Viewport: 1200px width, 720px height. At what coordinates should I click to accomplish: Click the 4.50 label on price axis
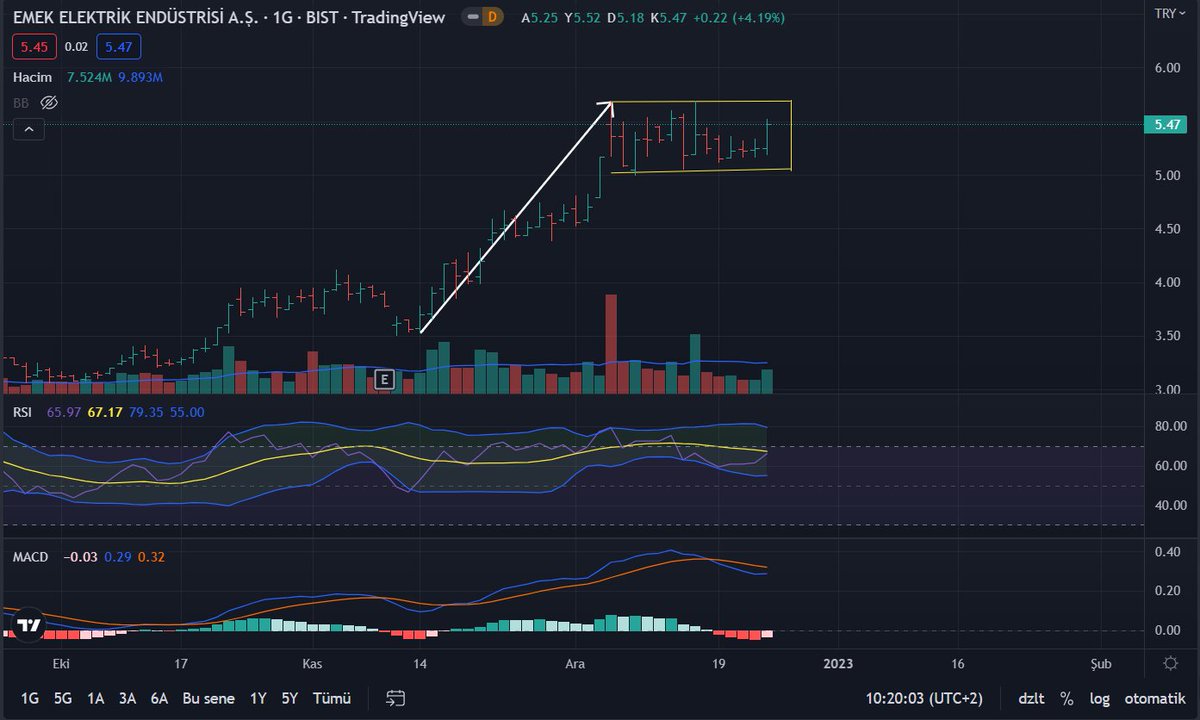[x=1170, y=229]
